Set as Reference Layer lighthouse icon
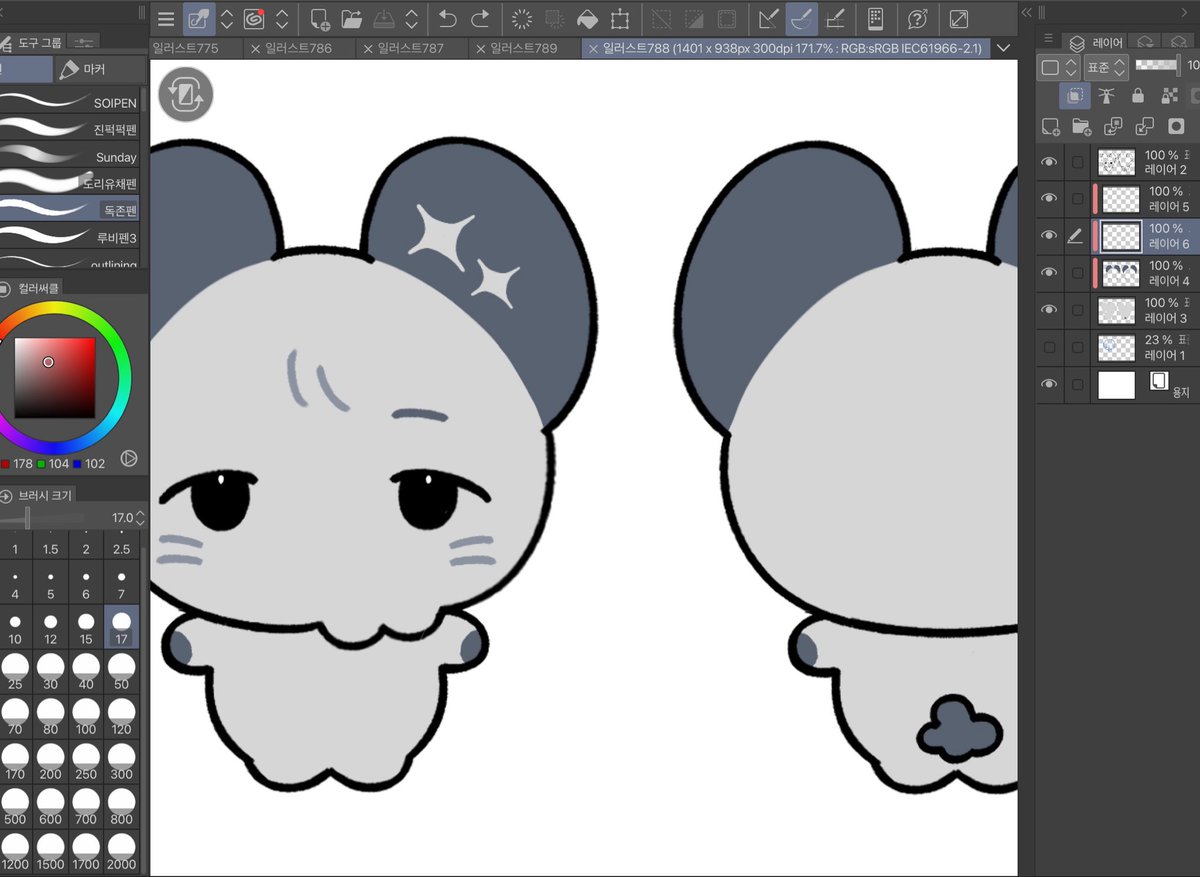 coord(1106,96)
